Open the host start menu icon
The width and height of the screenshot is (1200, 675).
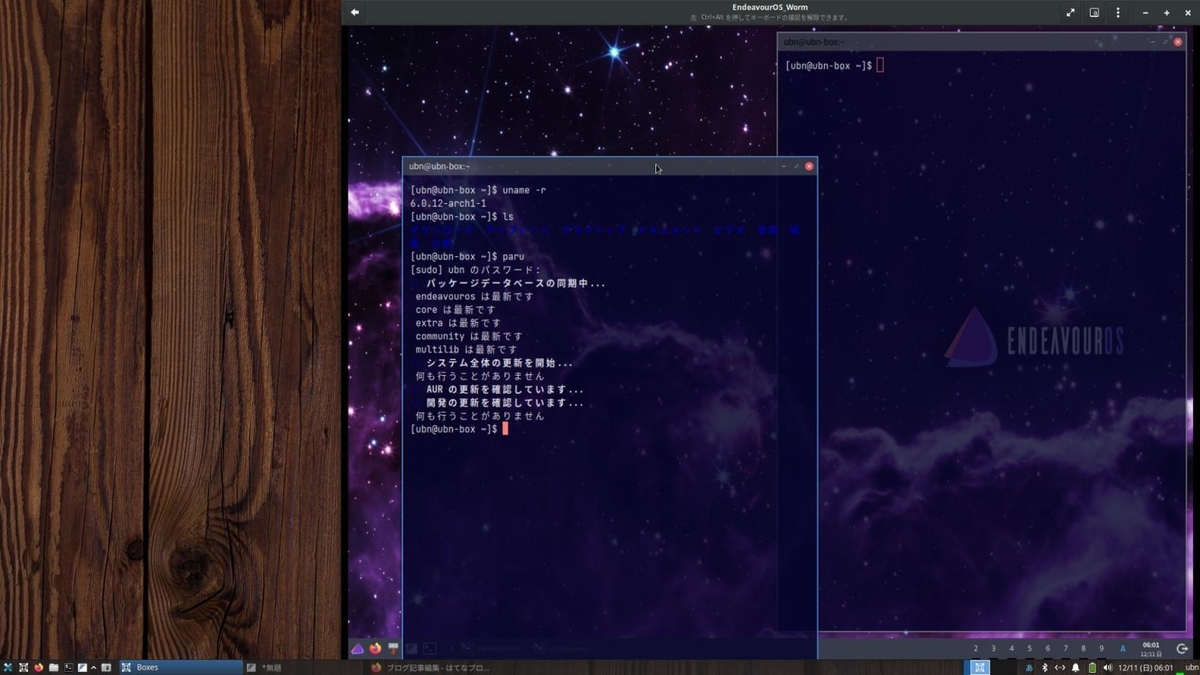tap(7, 667)
